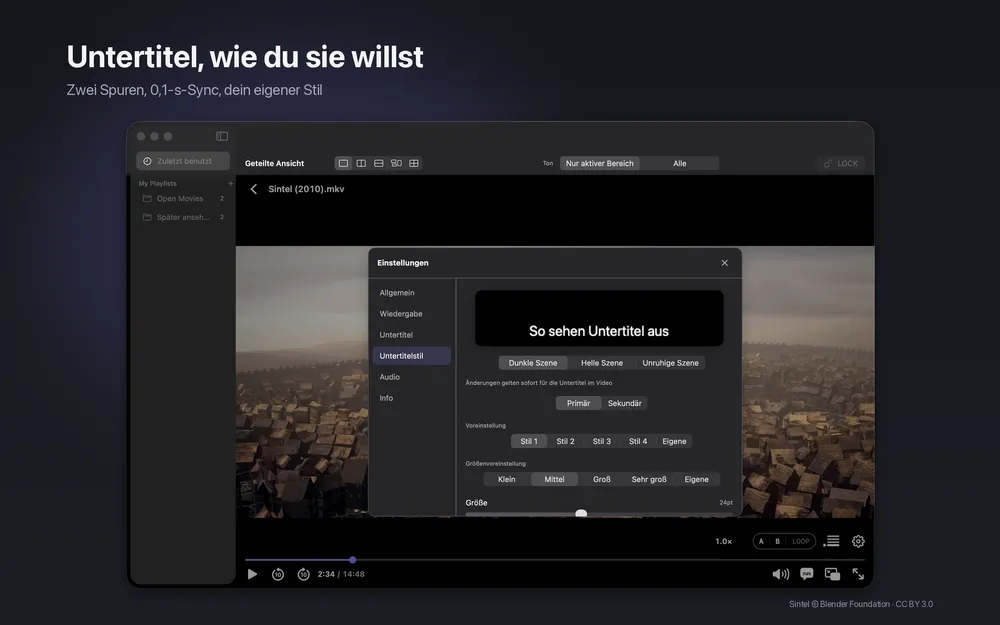Set subtitle size preset to Sehr groß
The width and height of the screenshot is (1000, 625).
click(649, 480)
